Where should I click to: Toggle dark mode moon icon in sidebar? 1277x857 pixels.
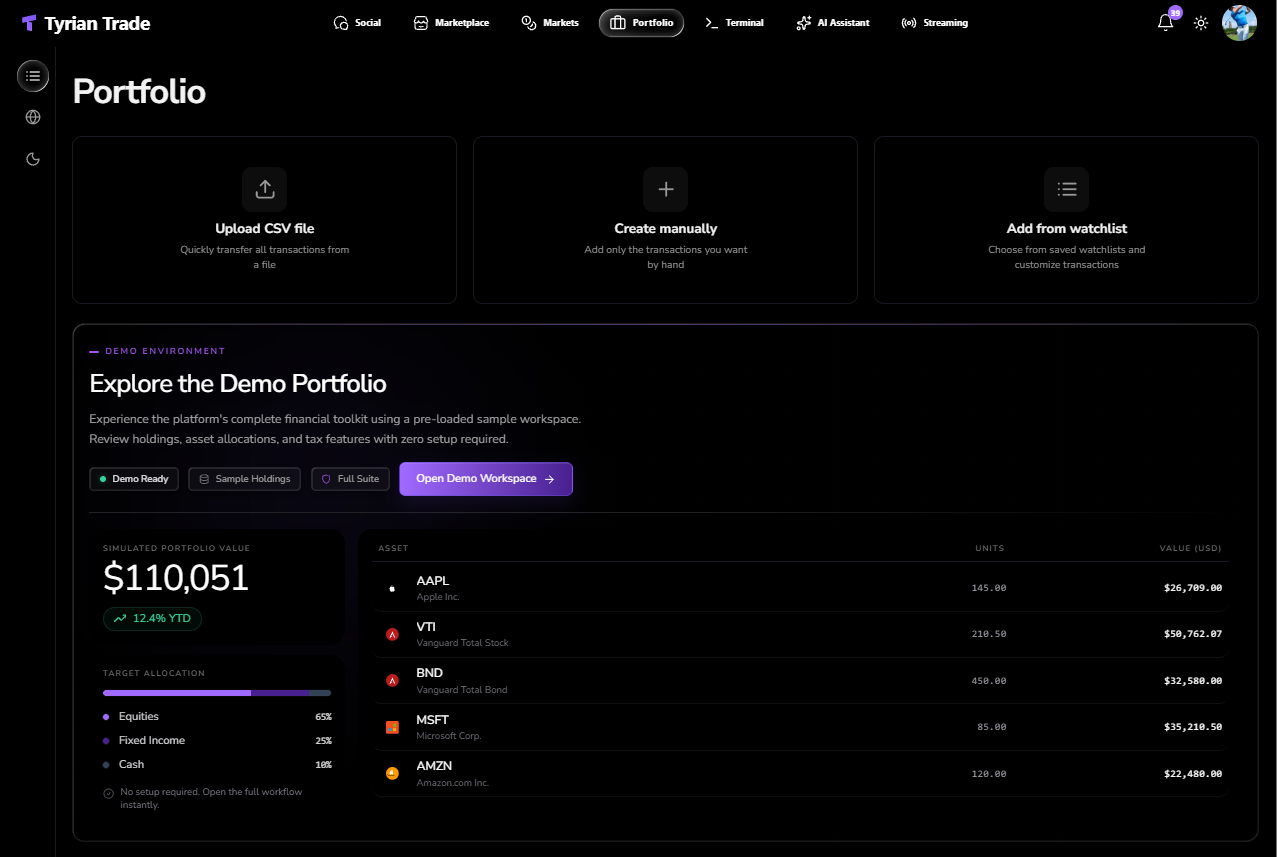[33, 159]
